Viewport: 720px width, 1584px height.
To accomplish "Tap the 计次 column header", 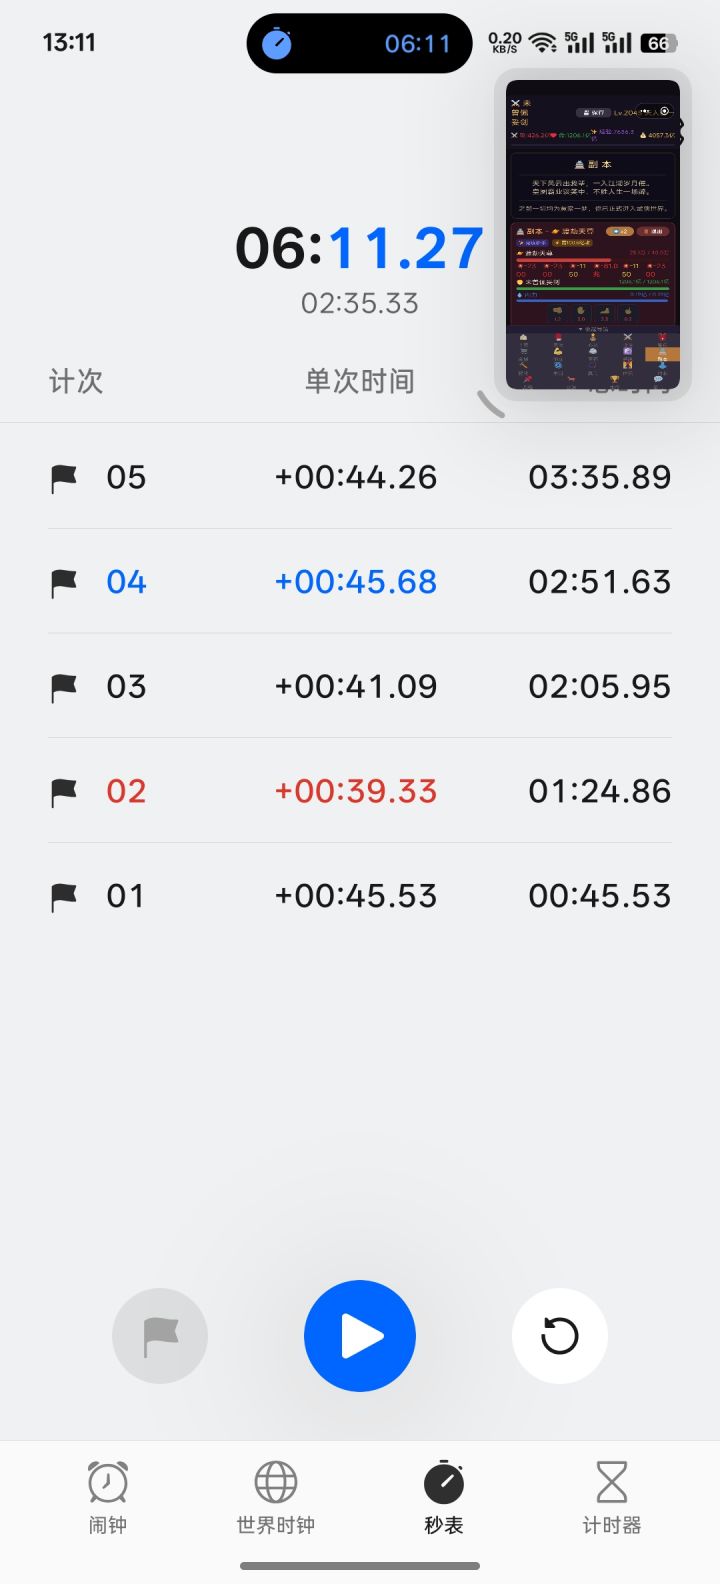I will click(76, 381).
